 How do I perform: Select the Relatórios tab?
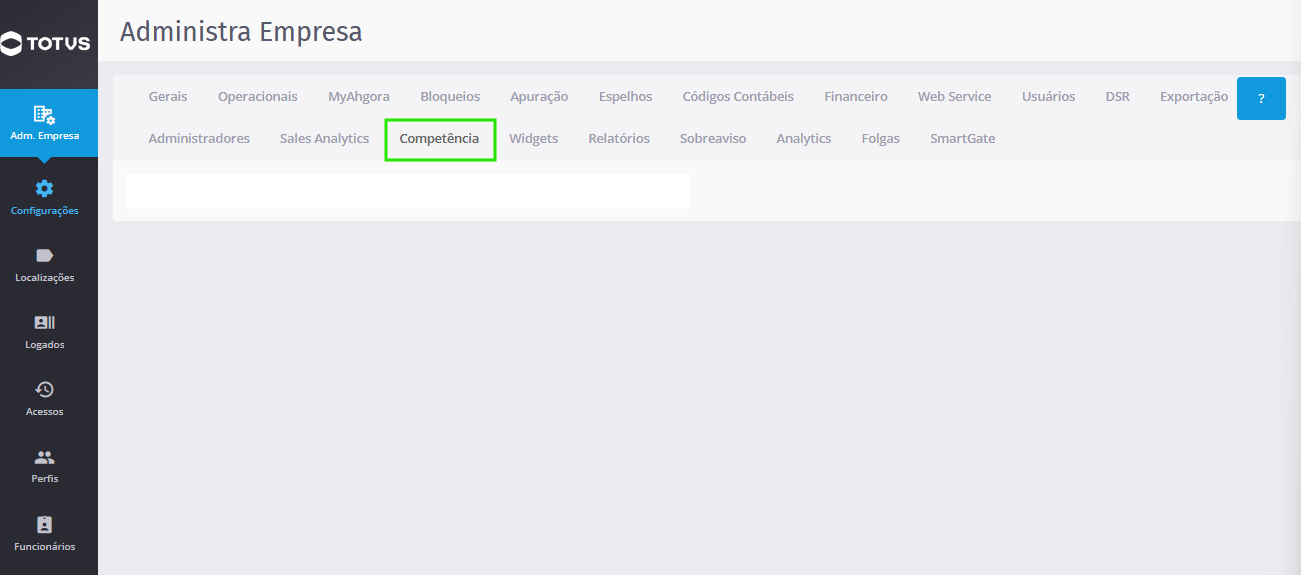[619, 138]
